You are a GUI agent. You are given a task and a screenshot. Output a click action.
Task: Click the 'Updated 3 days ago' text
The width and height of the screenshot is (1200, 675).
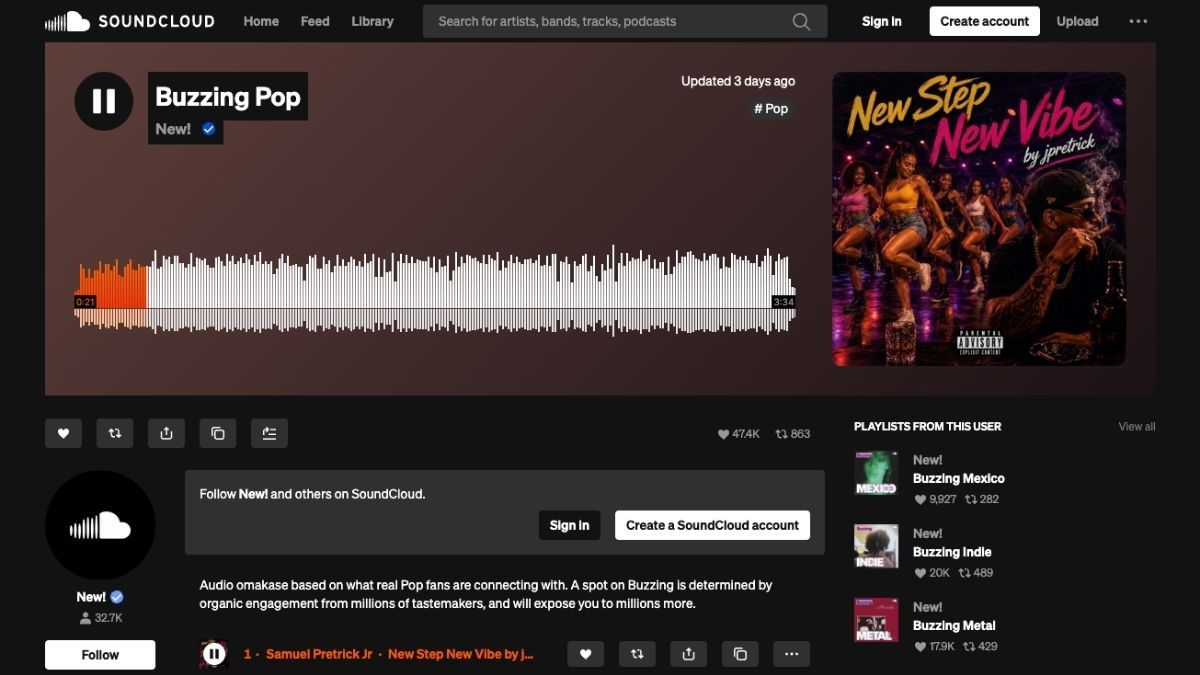point(738,81)
